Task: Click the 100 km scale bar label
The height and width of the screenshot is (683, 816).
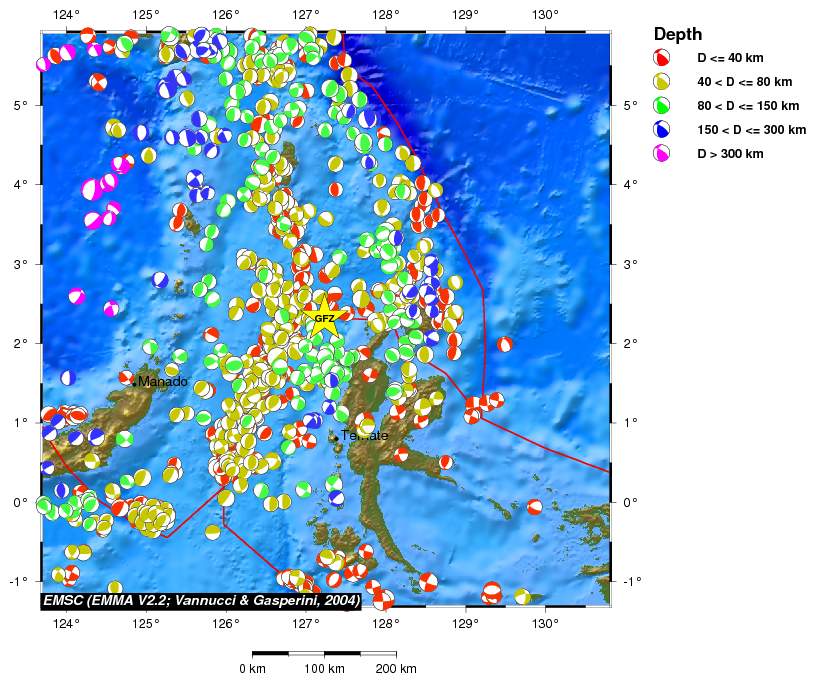Action: coord(326,668)
